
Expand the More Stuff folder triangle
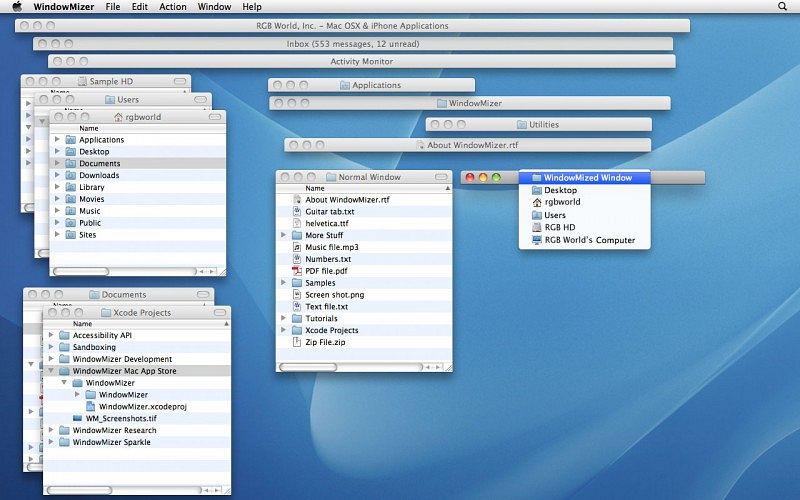coord(284,236)
